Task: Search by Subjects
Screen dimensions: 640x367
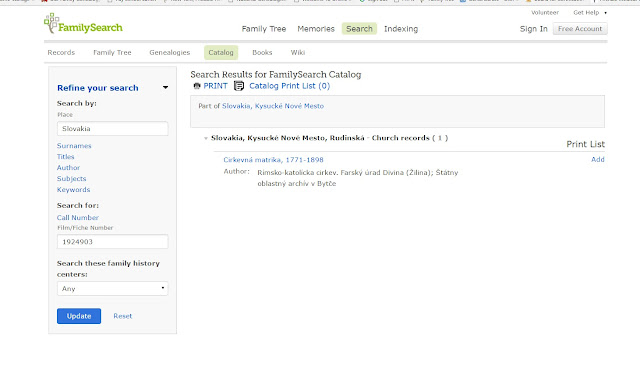Action: [71, 179]
